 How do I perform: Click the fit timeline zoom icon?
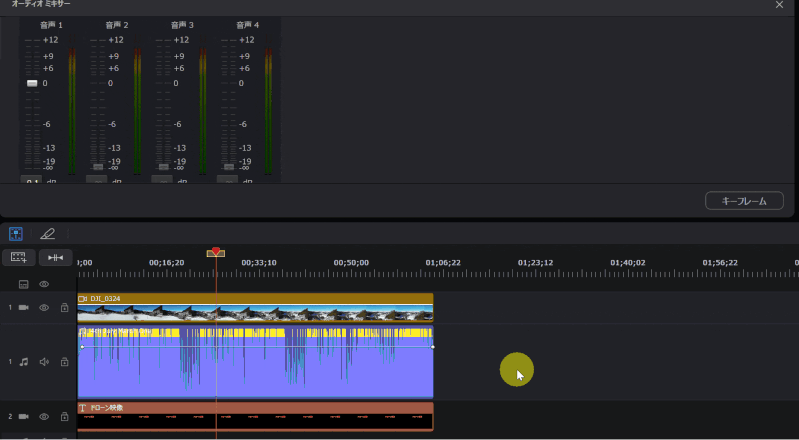55,258
